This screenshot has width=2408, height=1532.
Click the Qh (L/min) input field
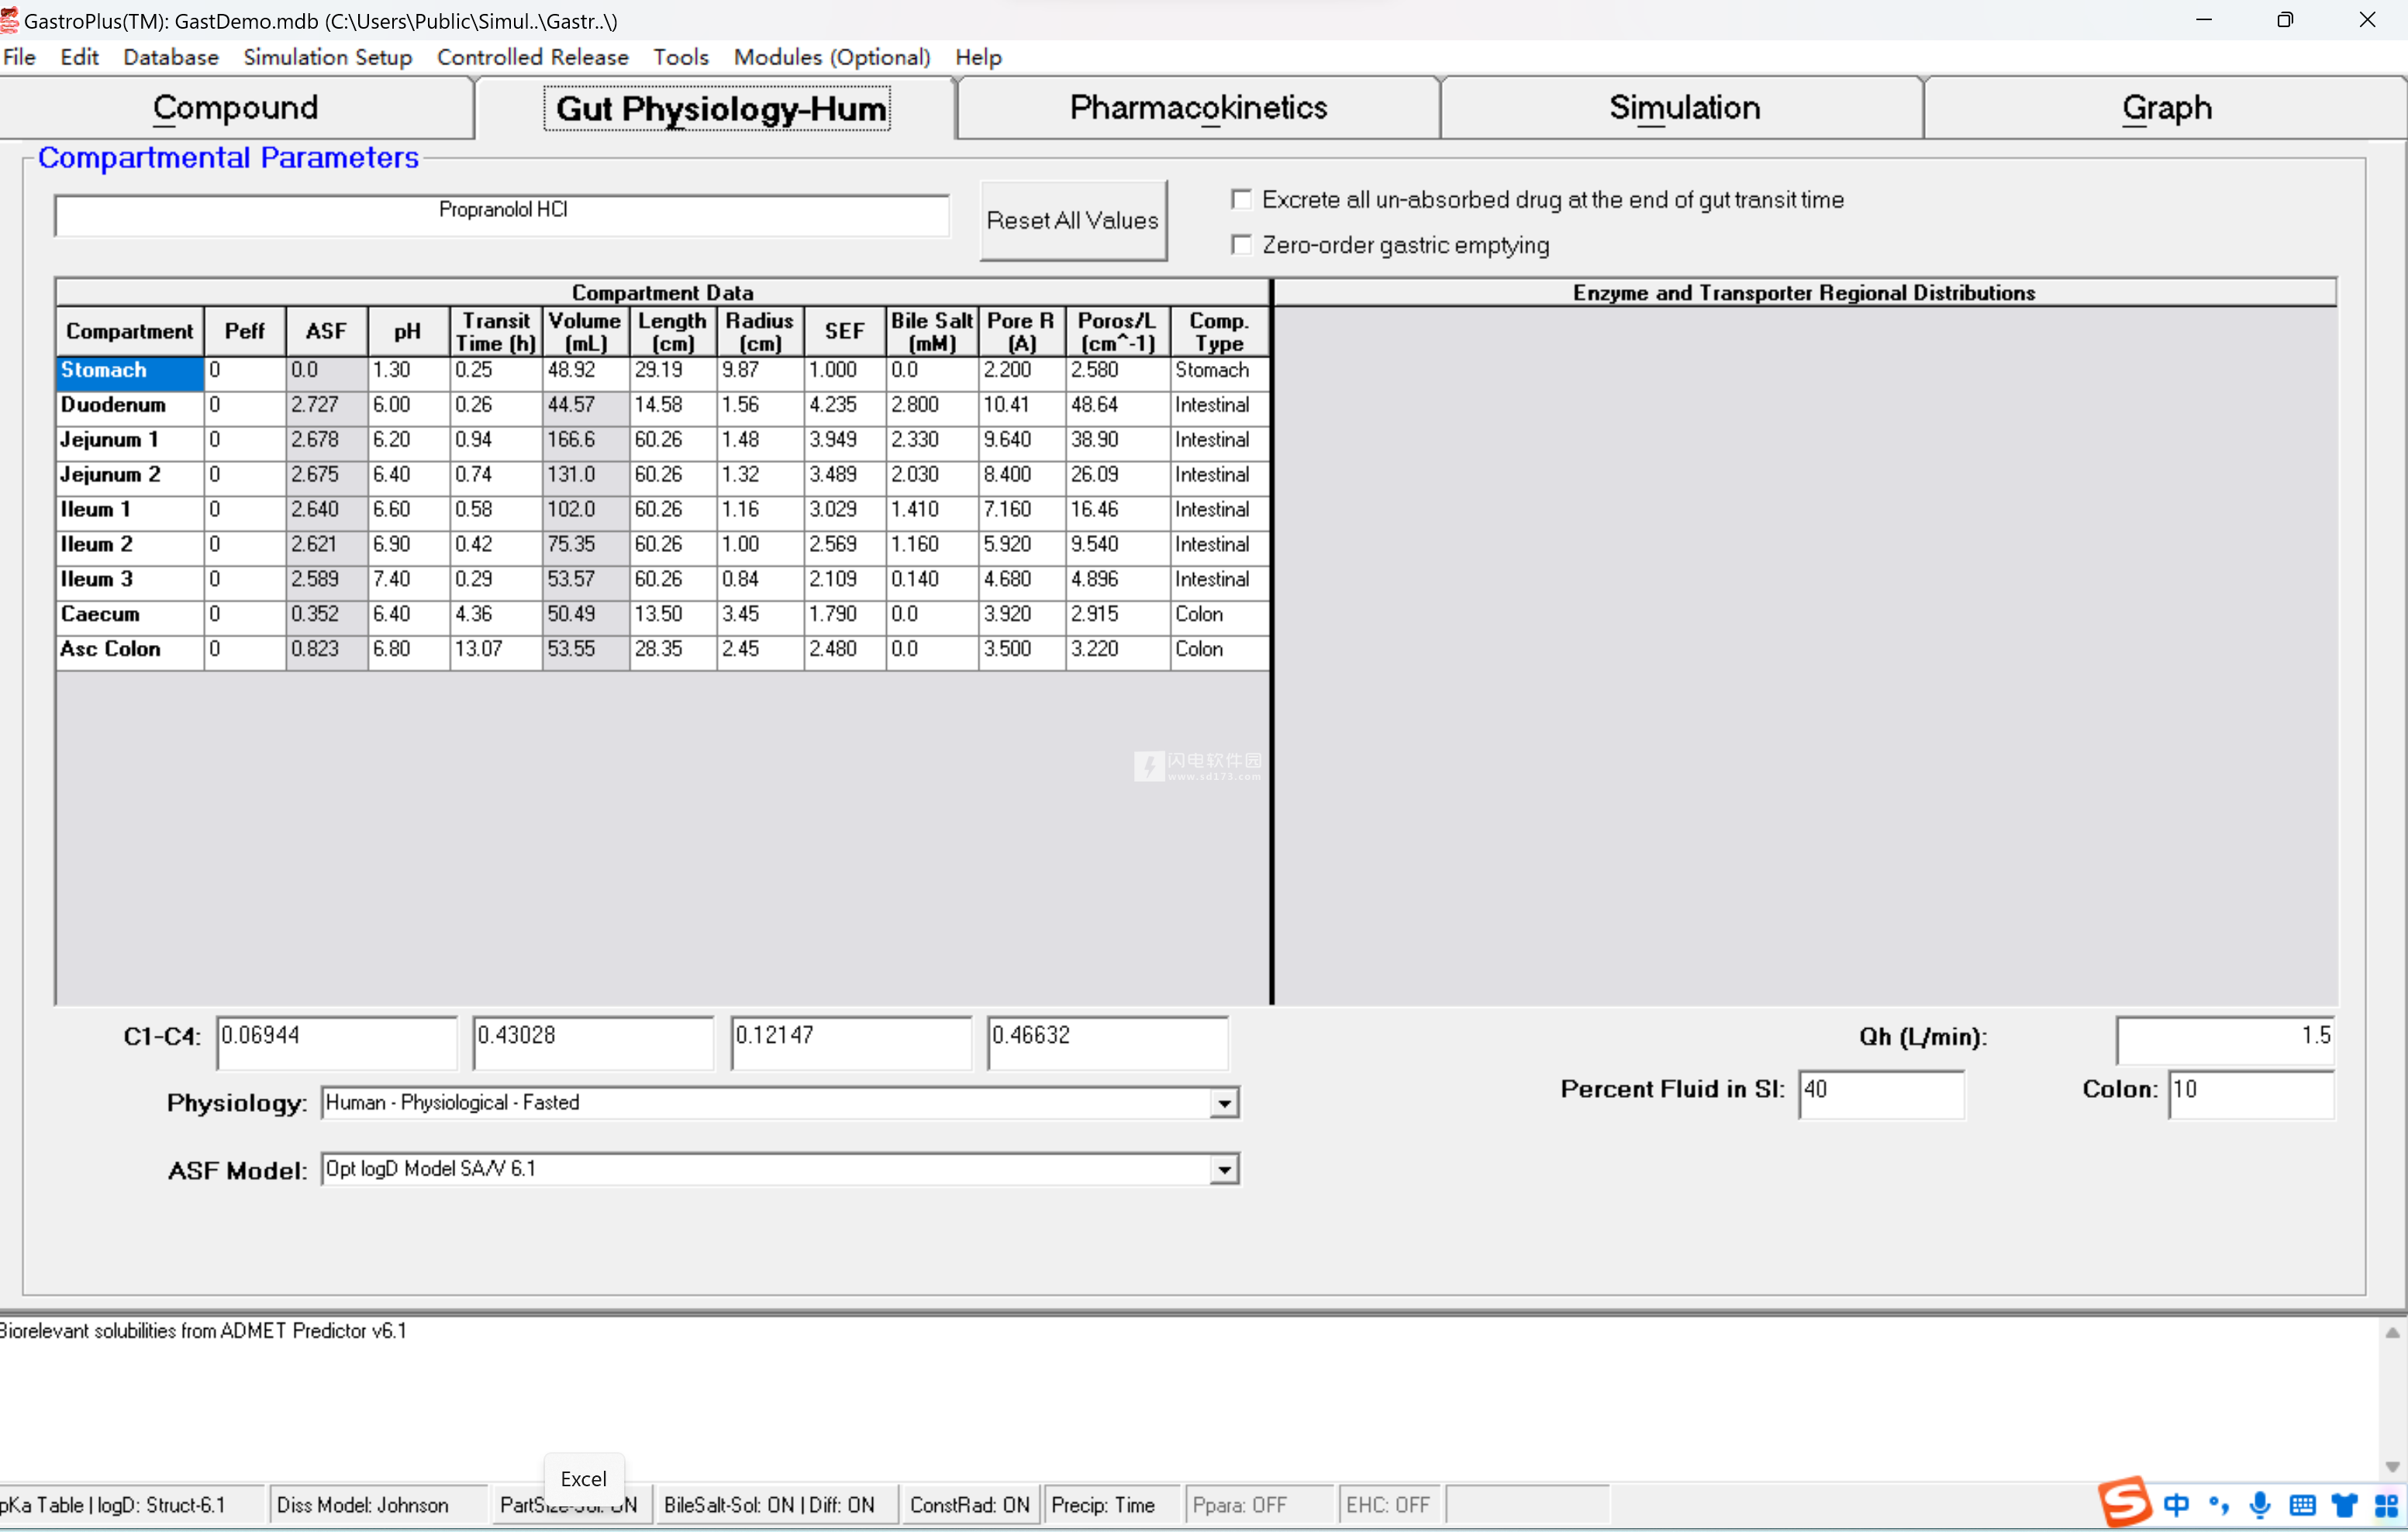tap(2225, 1041)
